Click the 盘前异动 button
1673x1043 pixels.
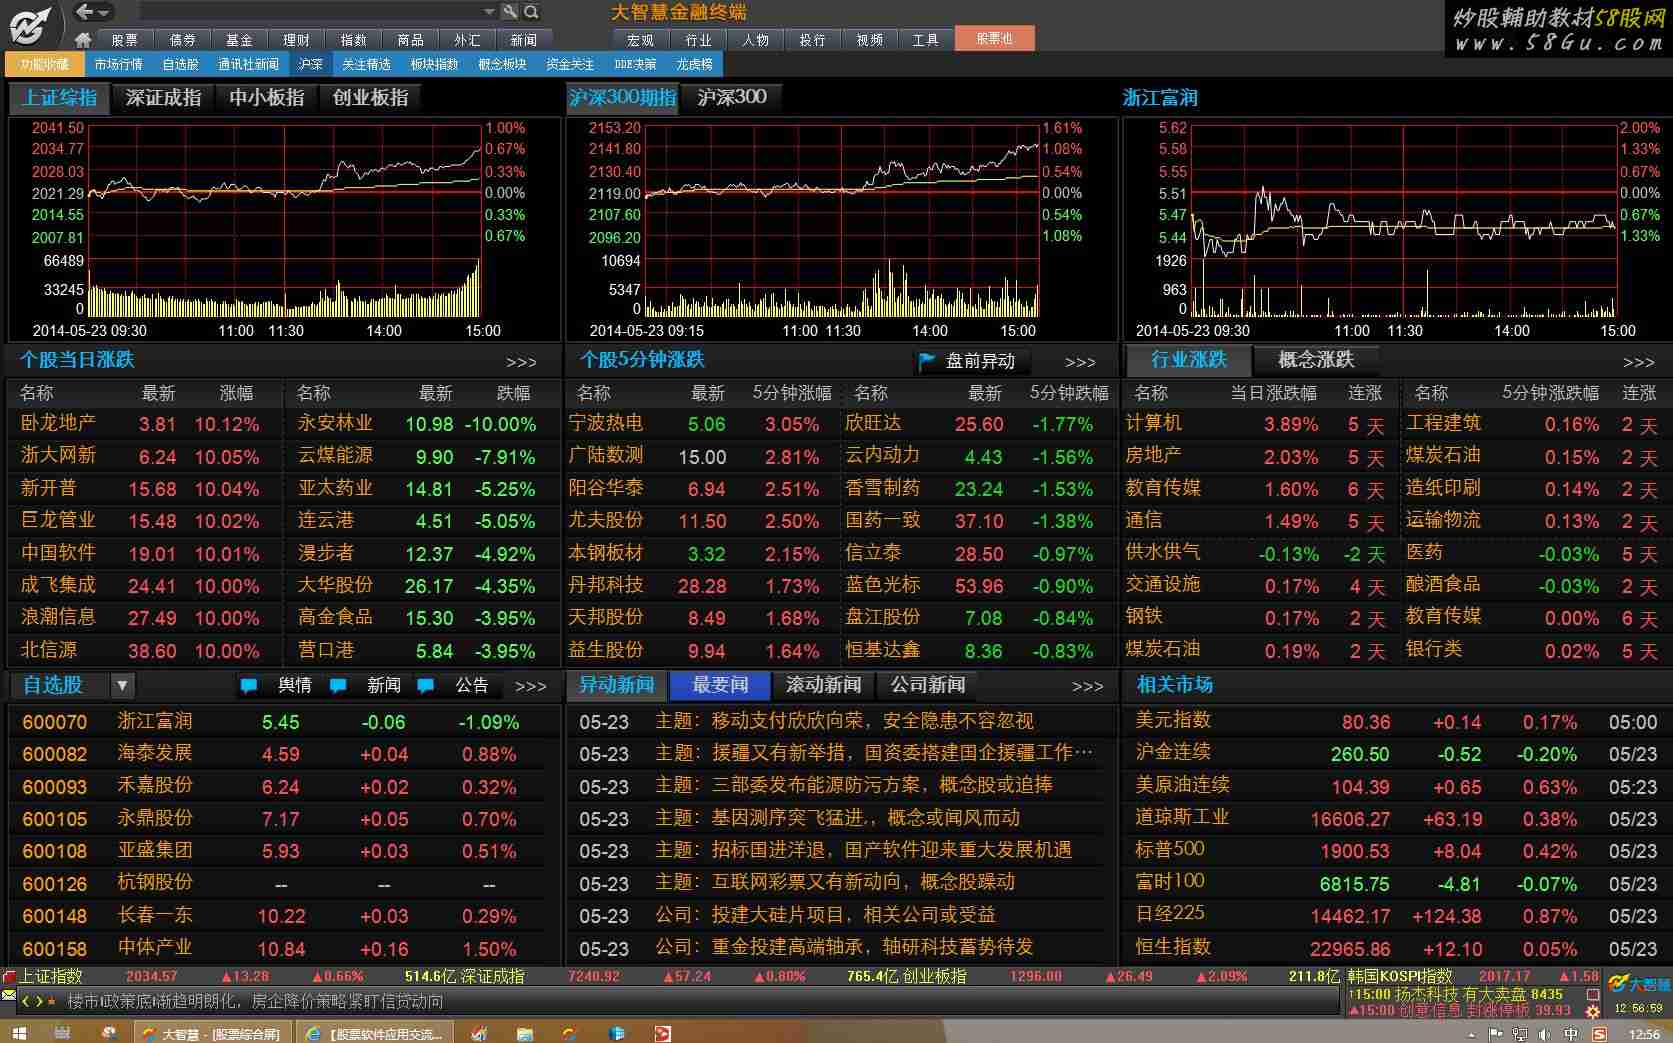pyautogui.click(x=980, y=361)
